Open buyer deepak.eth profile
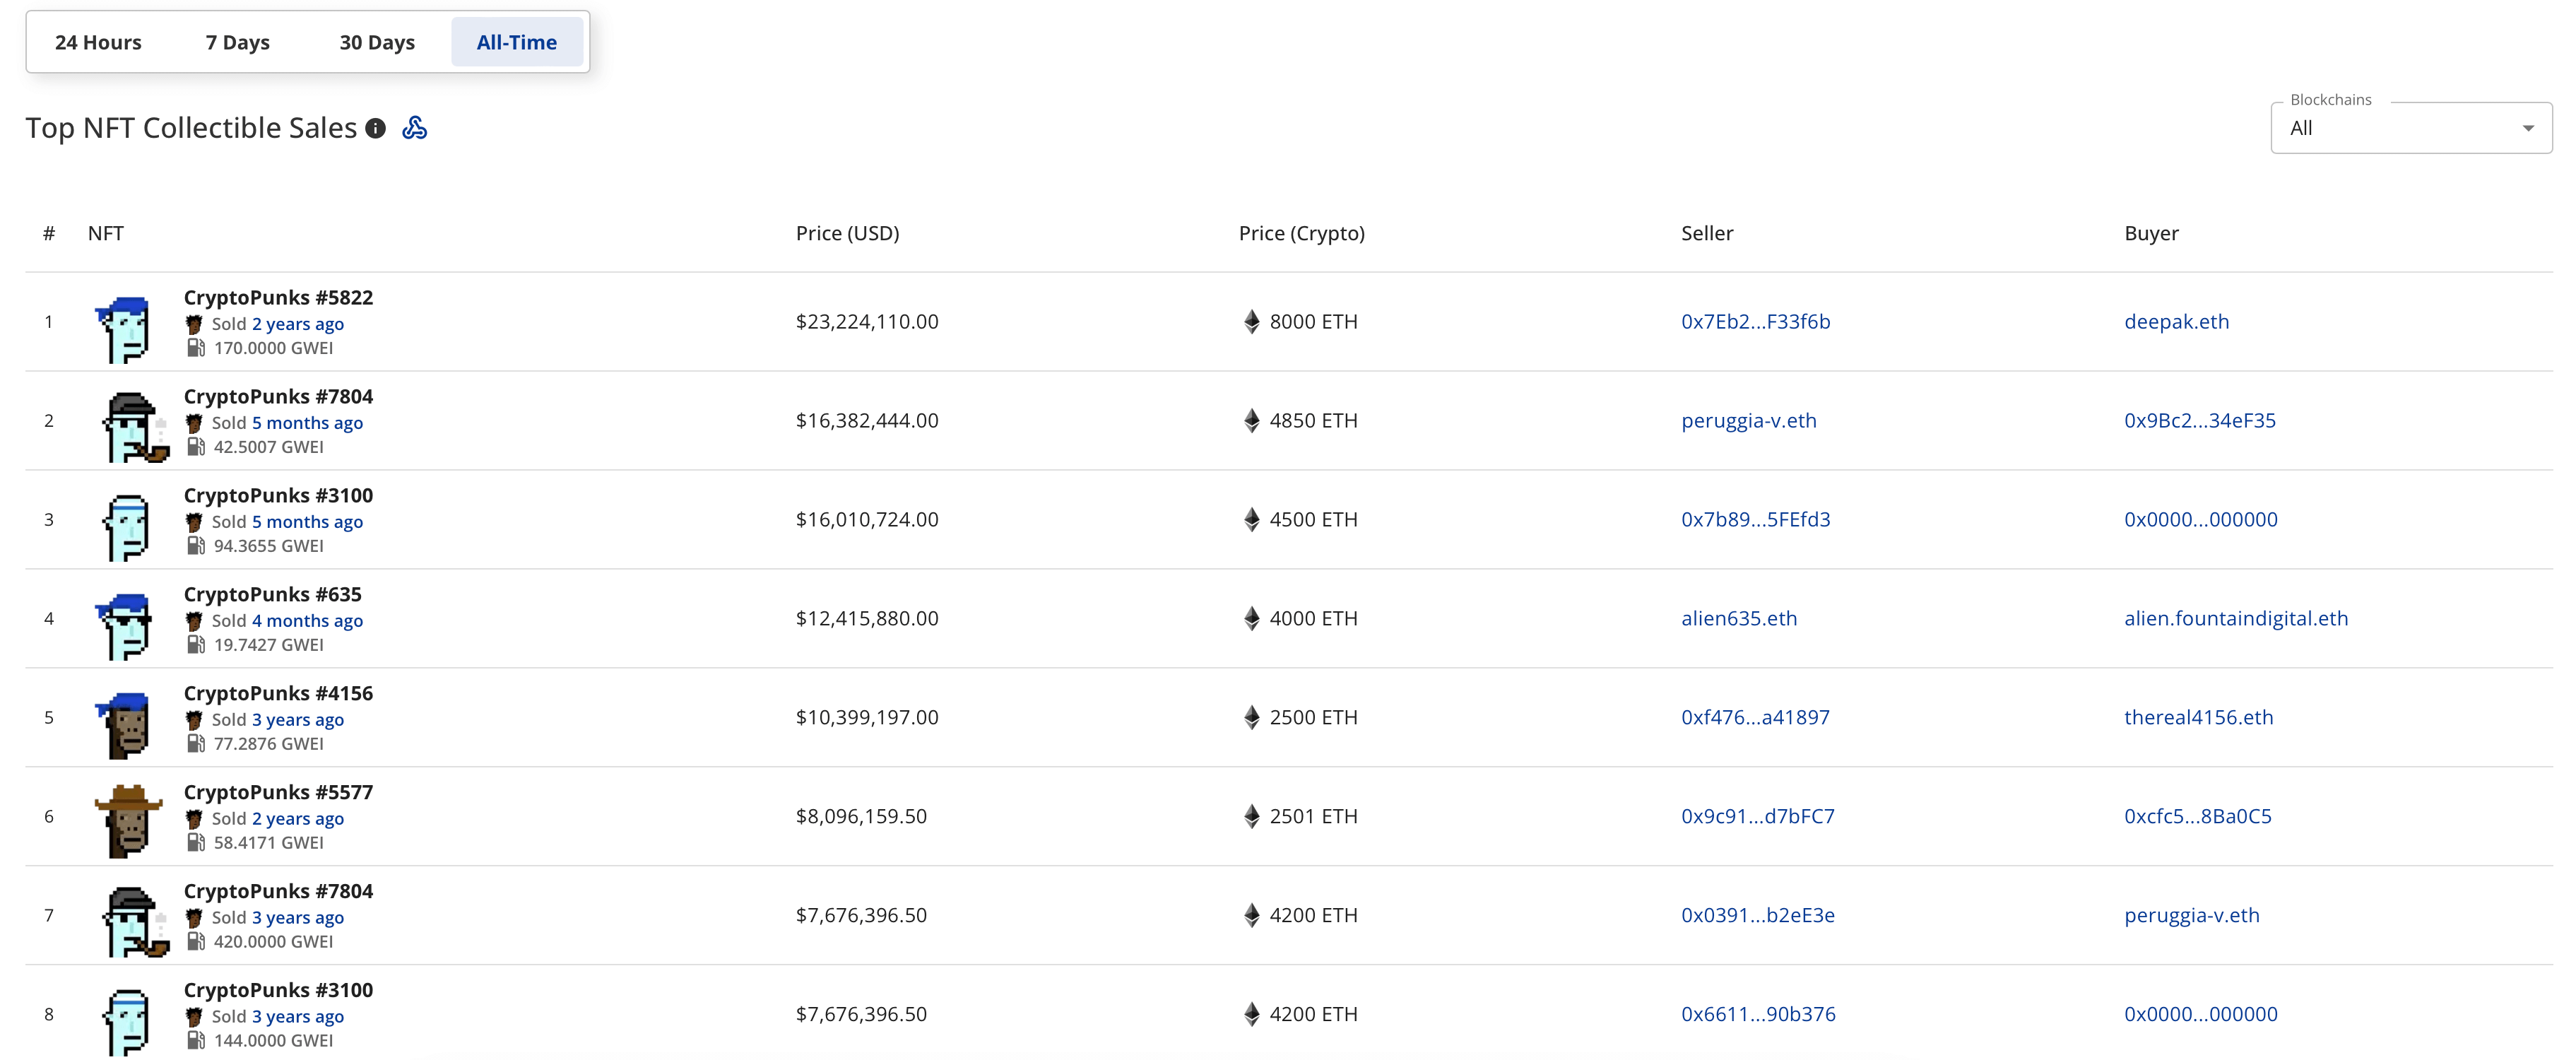This screenshot has width=2576, height=1060. click(x=2176, y=322)
